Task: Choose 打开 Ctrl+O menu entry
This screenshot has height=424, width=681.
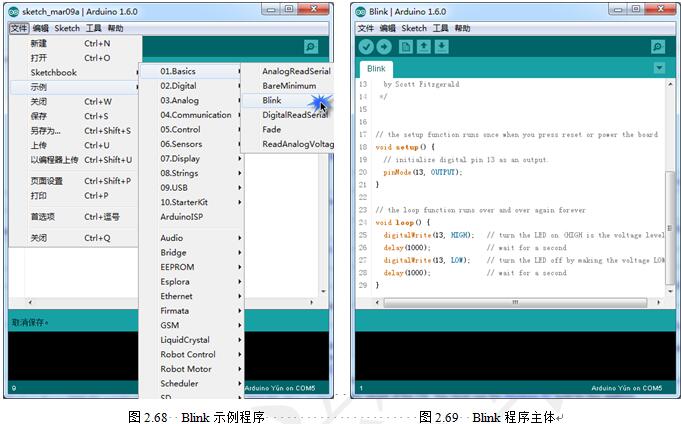Action: click(75, 58)
